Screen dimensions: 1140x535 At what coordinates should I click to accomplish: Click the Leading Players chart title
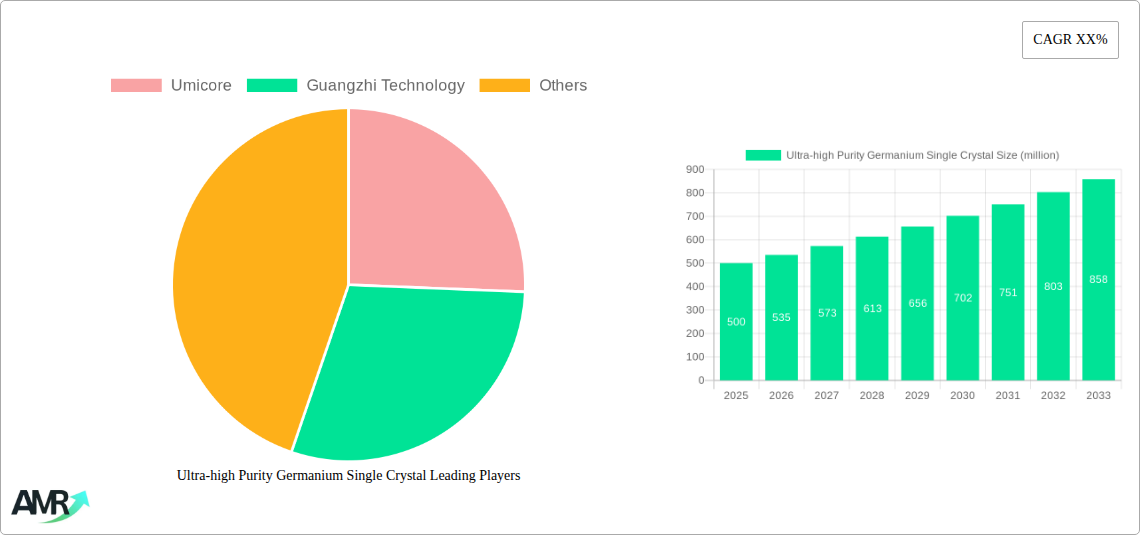(348, 476)
